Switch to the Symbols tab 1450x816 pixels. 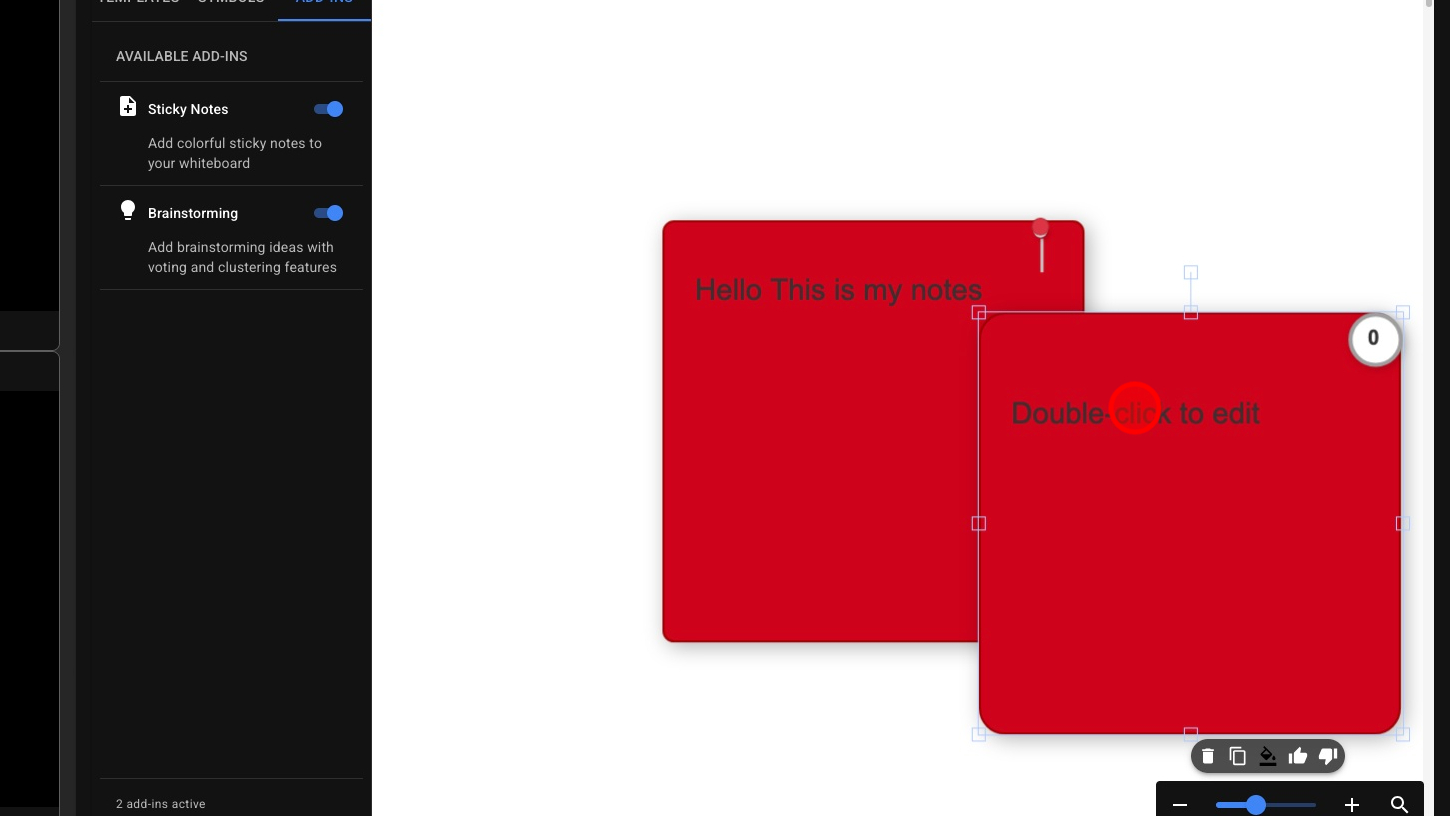[x=231, y=3]
